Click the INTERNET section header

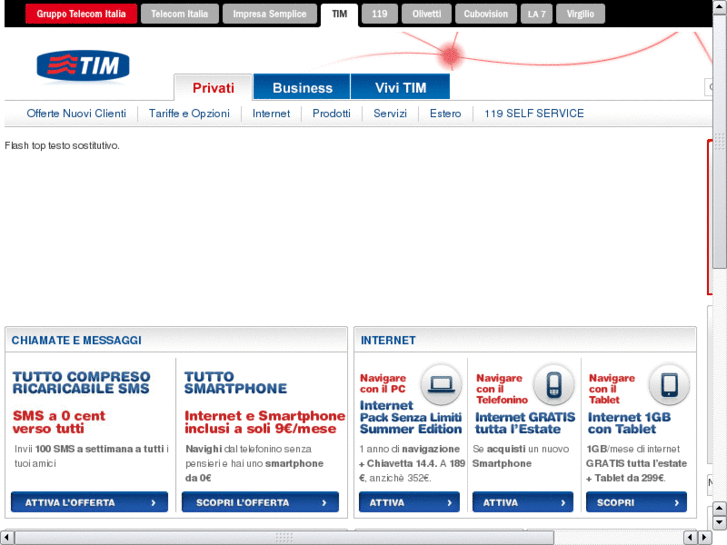click(x=388, y=340)
